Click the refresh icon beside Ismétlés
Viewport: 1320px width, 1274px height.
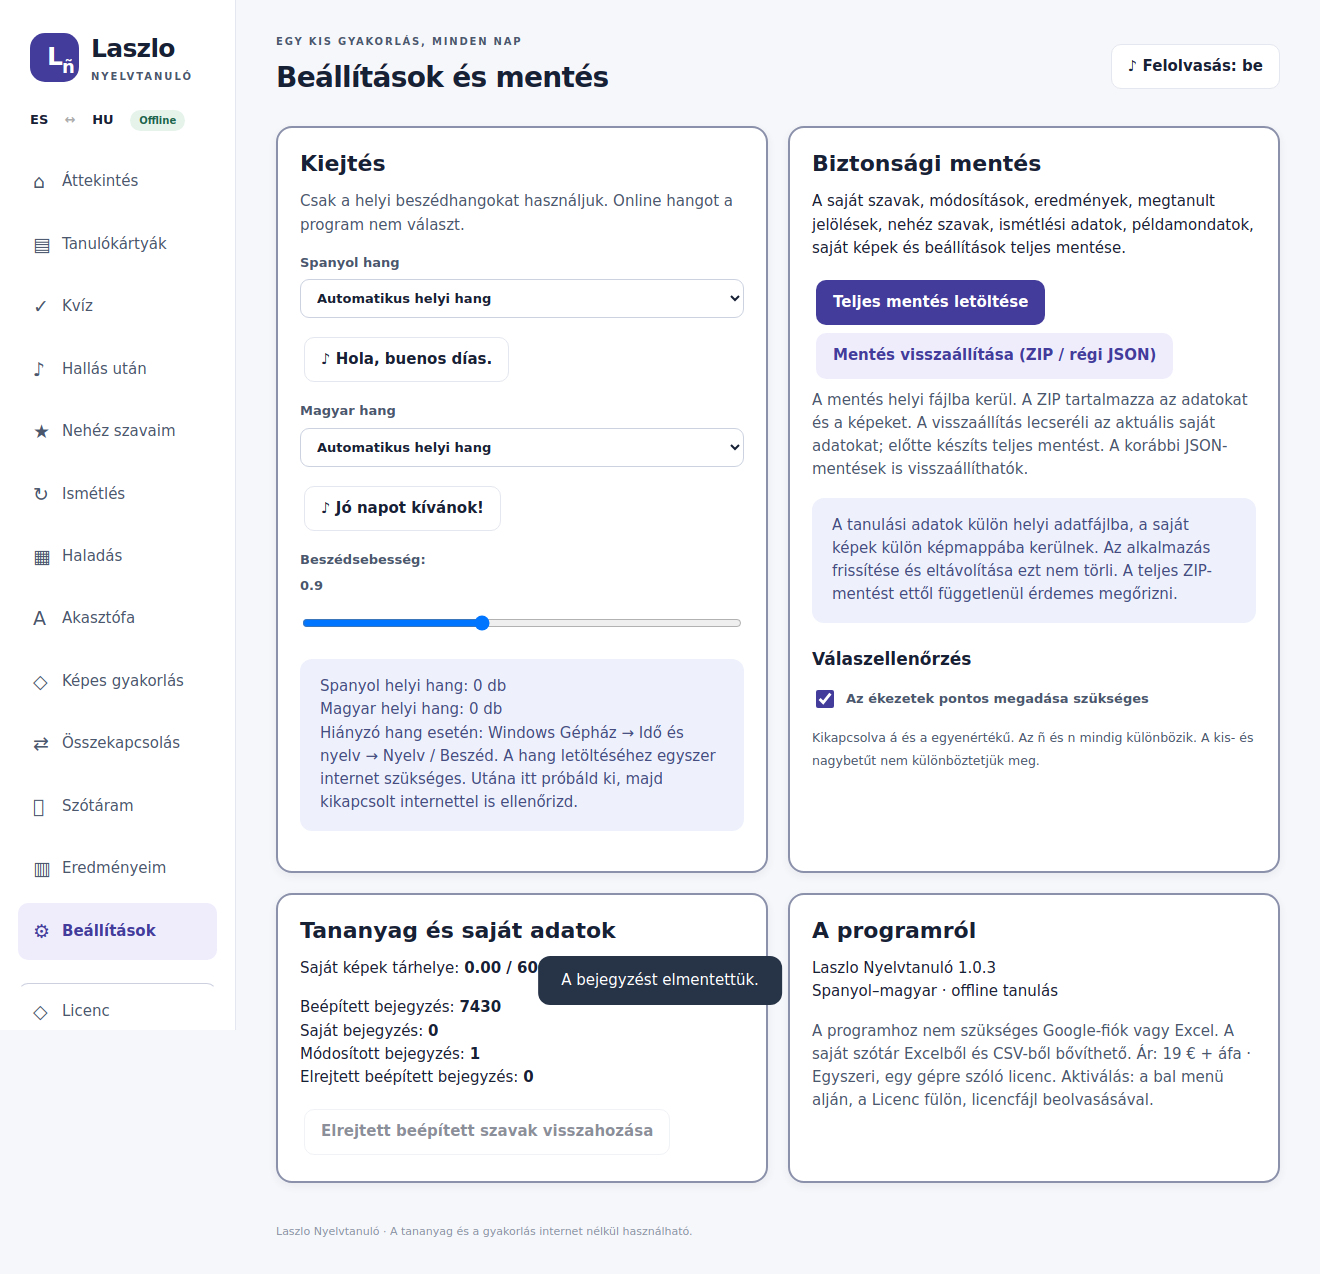point(41,494)
